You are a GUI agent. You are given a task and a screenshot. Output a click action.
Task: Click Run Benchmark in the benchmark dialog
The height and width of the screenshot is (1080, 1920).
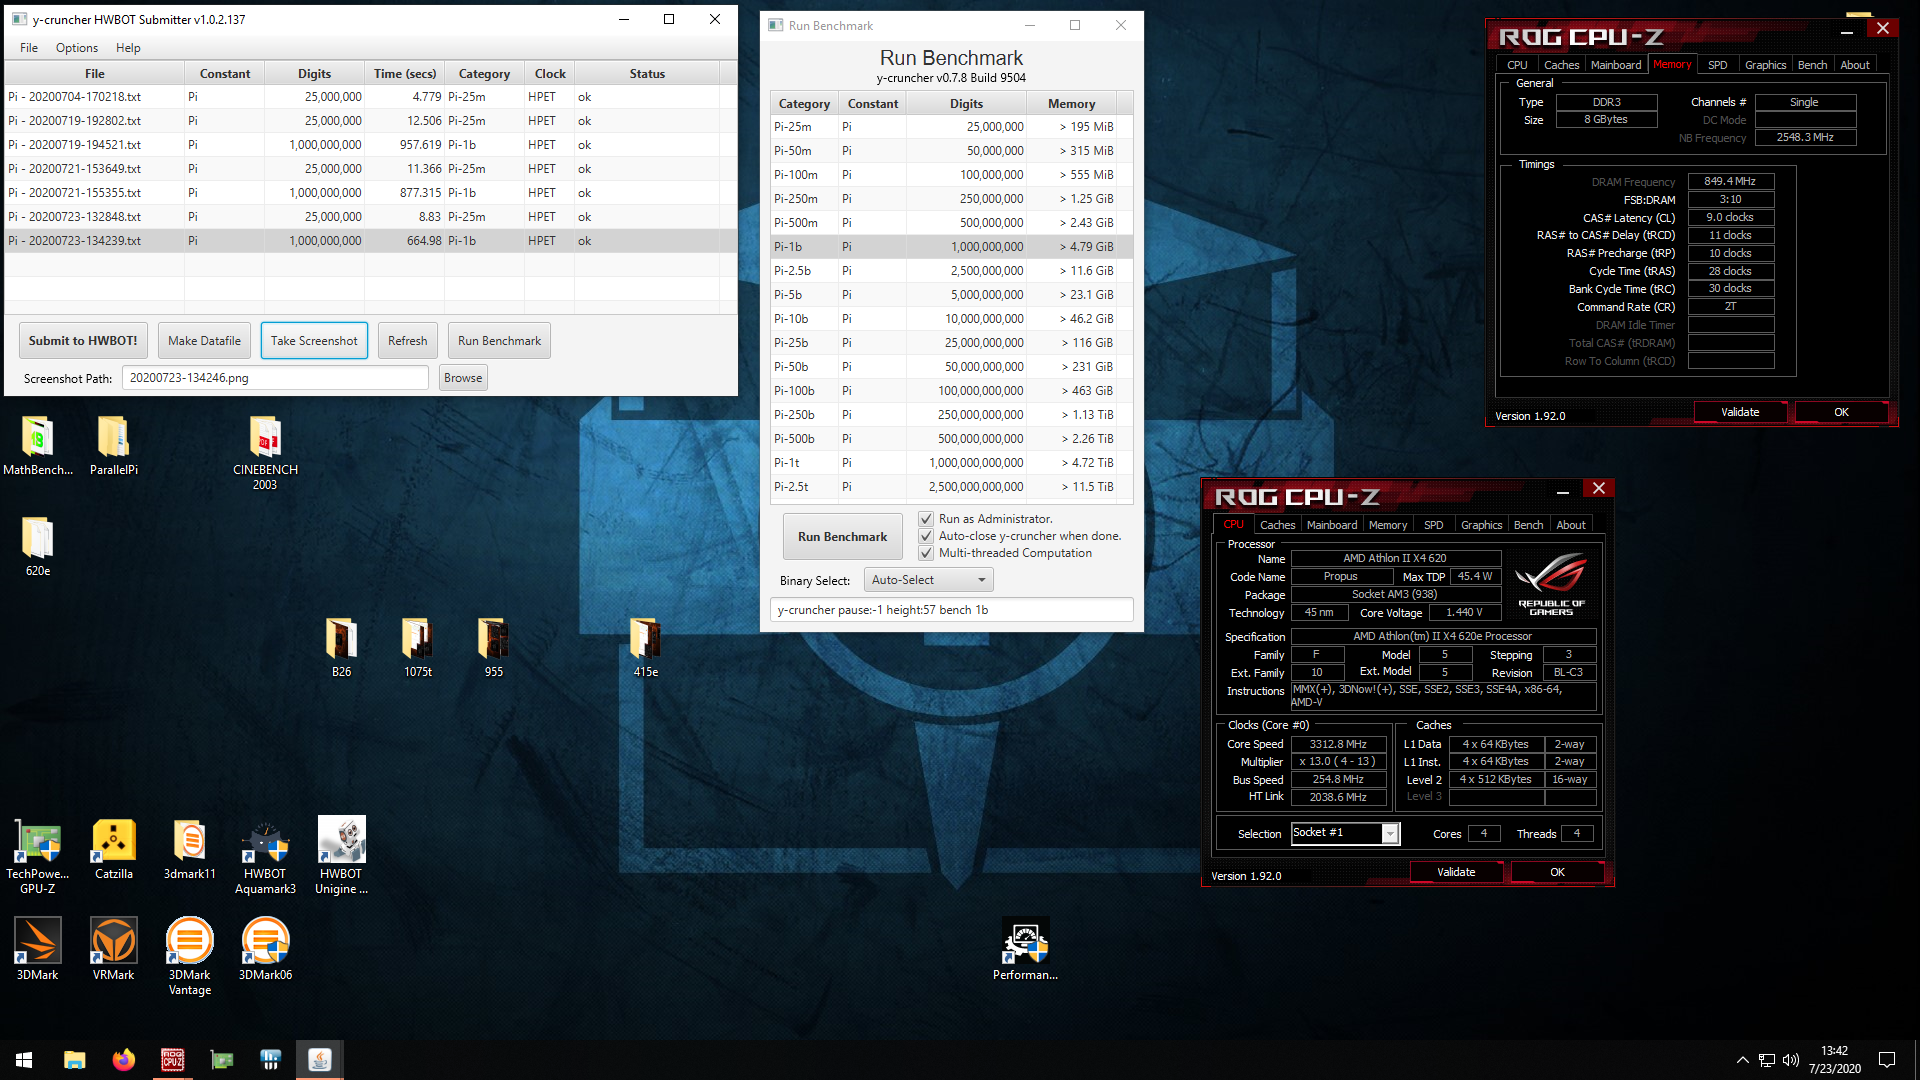coord(842,537)
